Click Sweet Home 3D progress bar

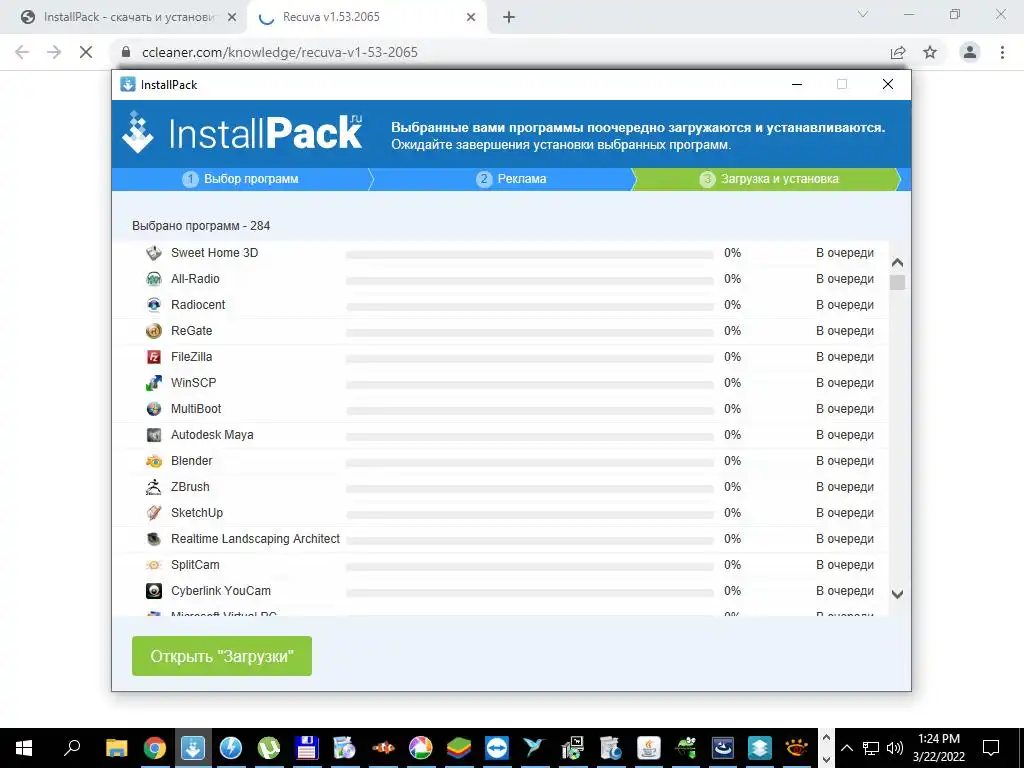pyautogui.click(x=530, y=255)
